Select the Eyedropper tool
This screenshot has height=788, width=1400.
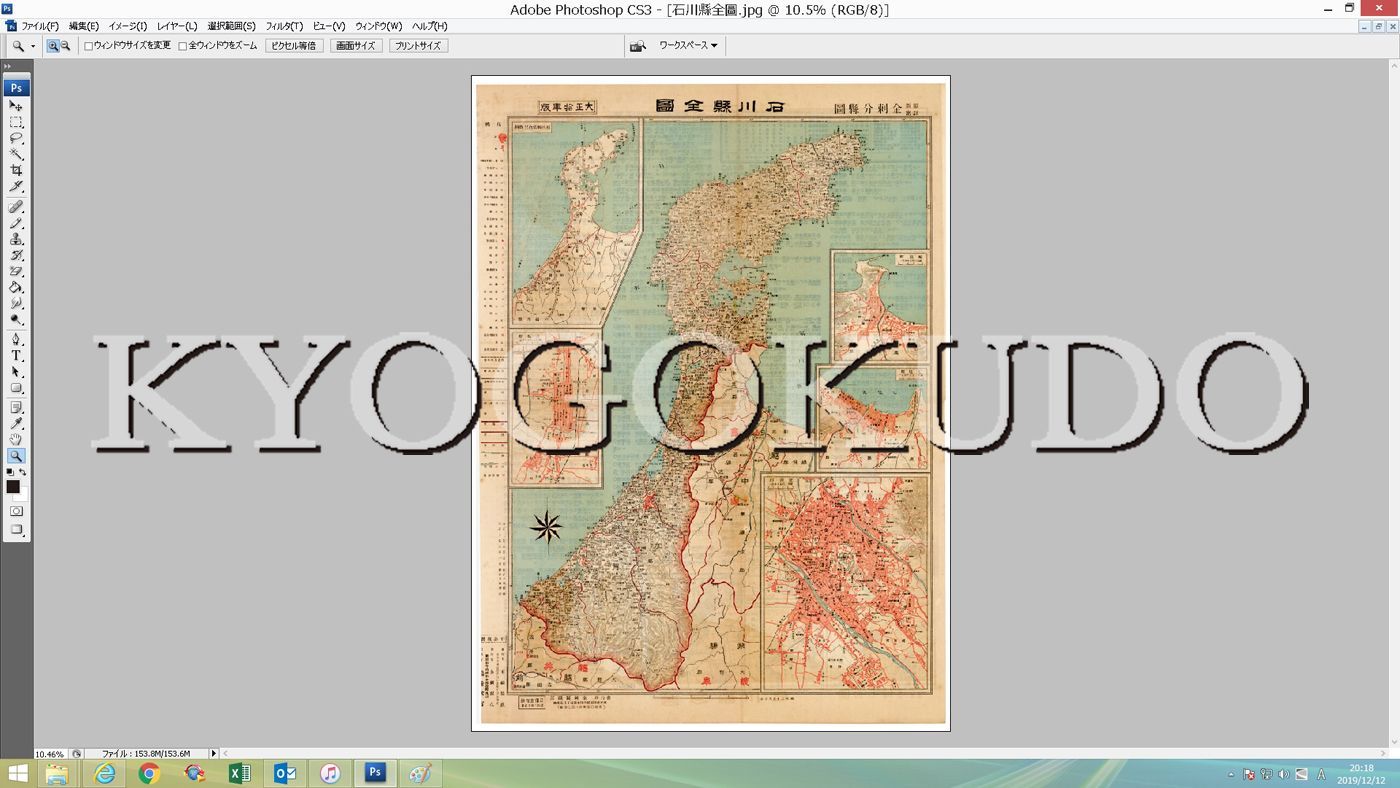(16, 424)
